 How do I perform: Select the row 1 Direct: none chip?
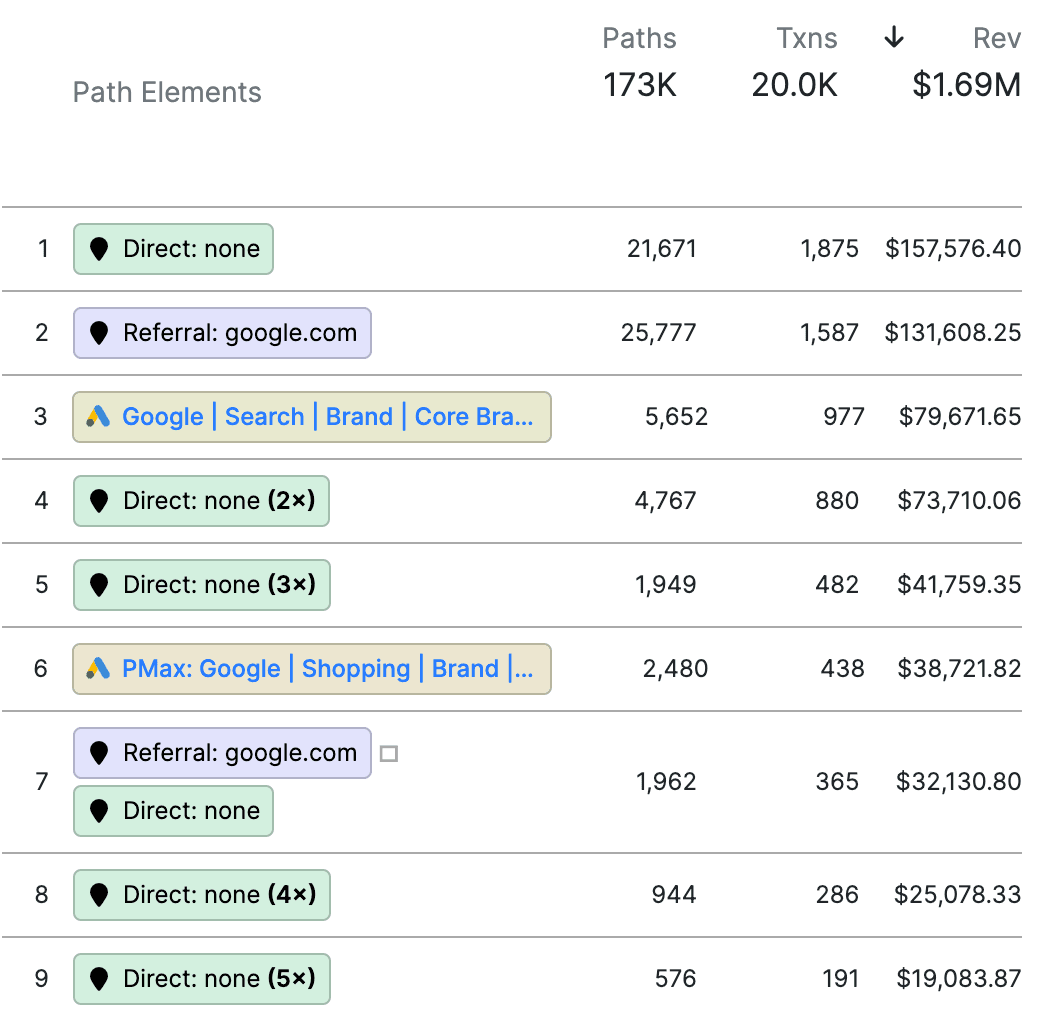tap(173, 249)
